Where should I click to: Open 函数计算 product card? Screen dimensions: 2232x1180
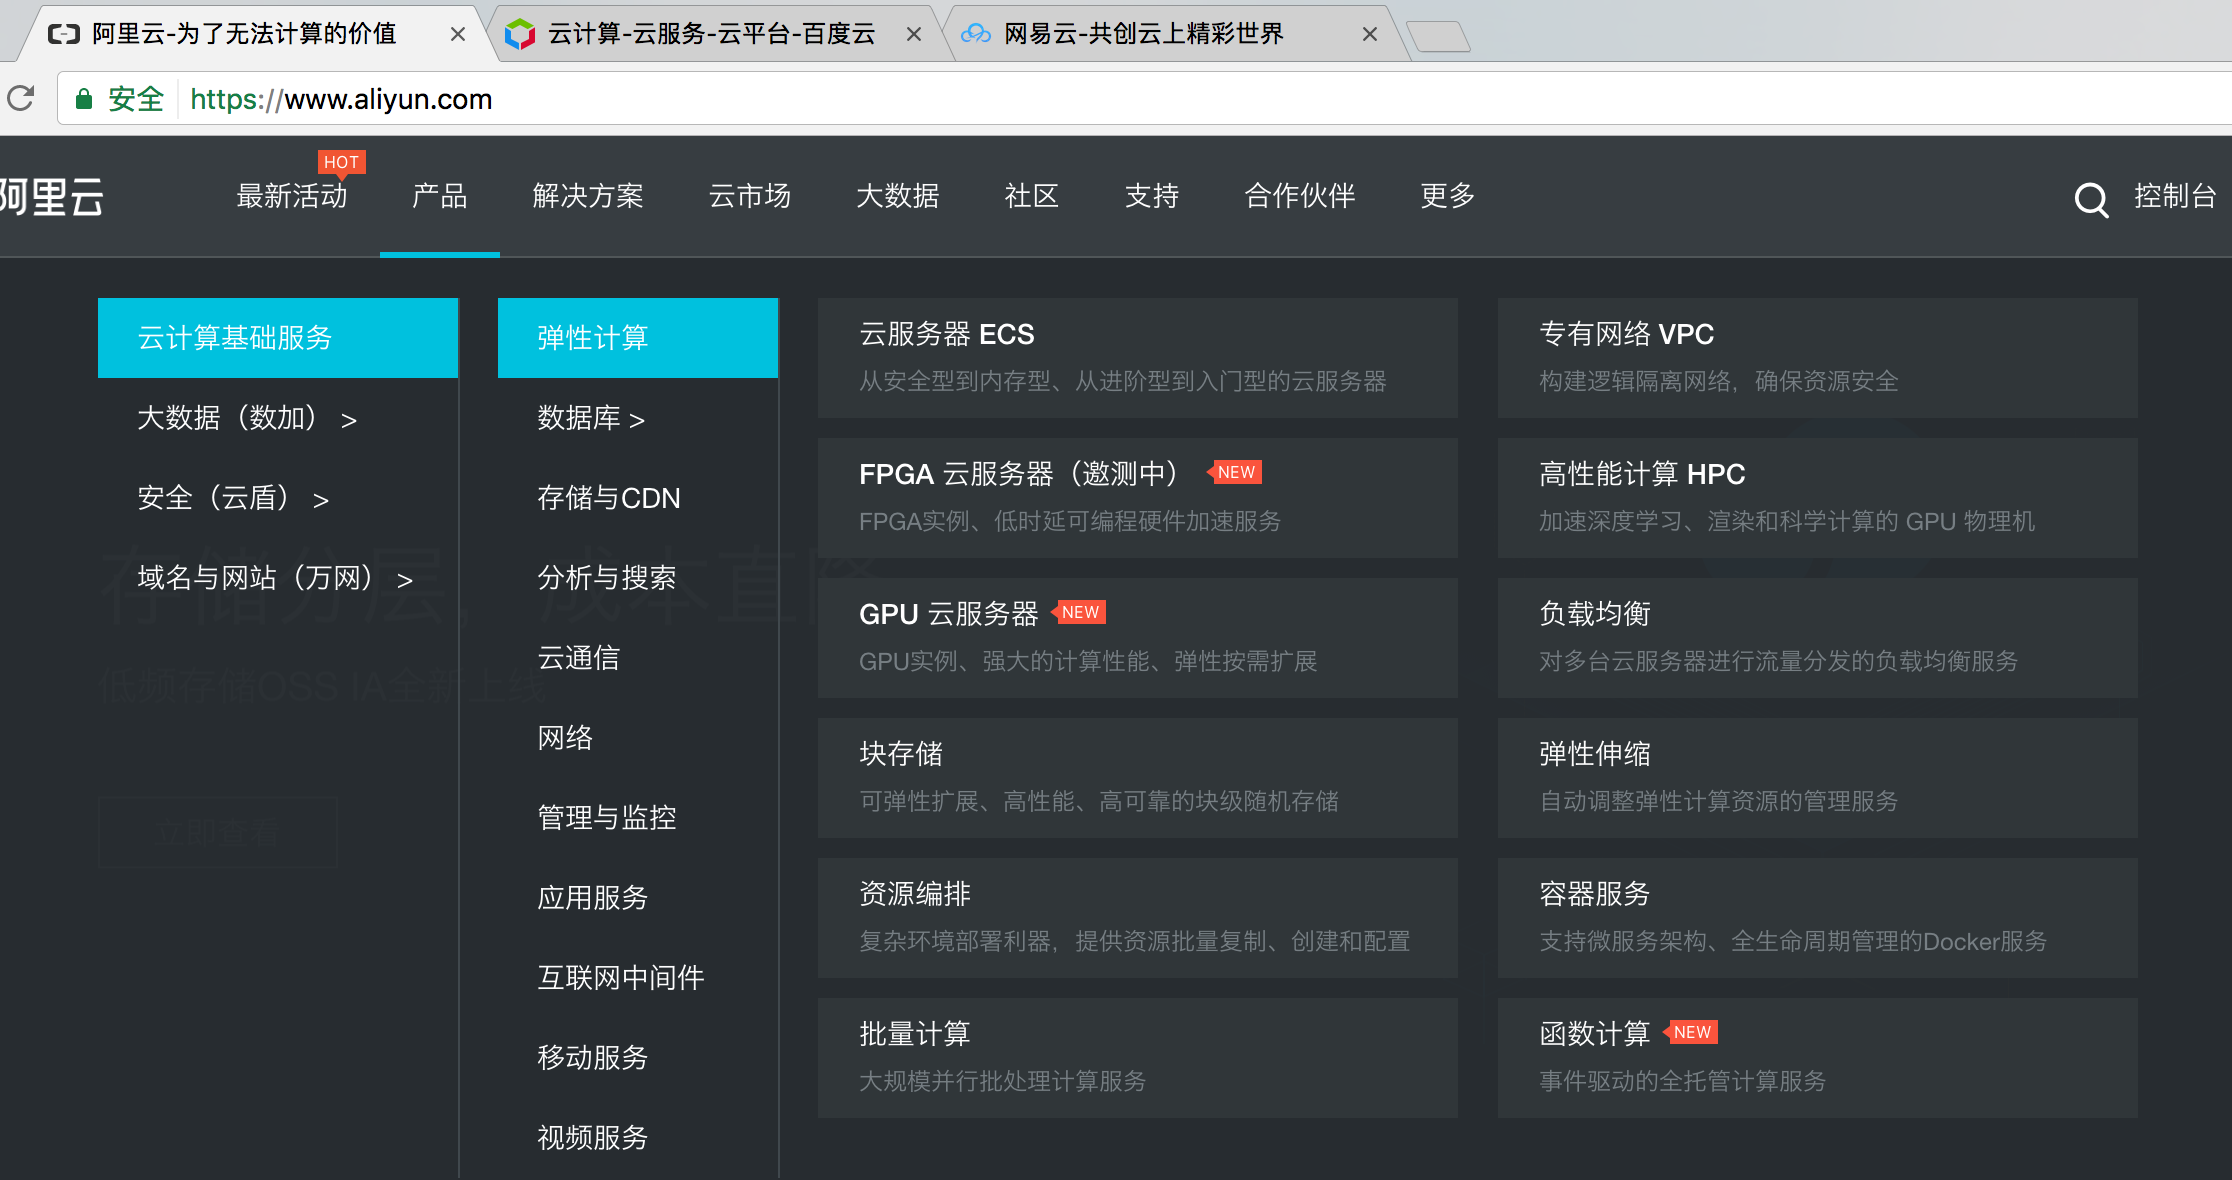coord(1818,1058)
